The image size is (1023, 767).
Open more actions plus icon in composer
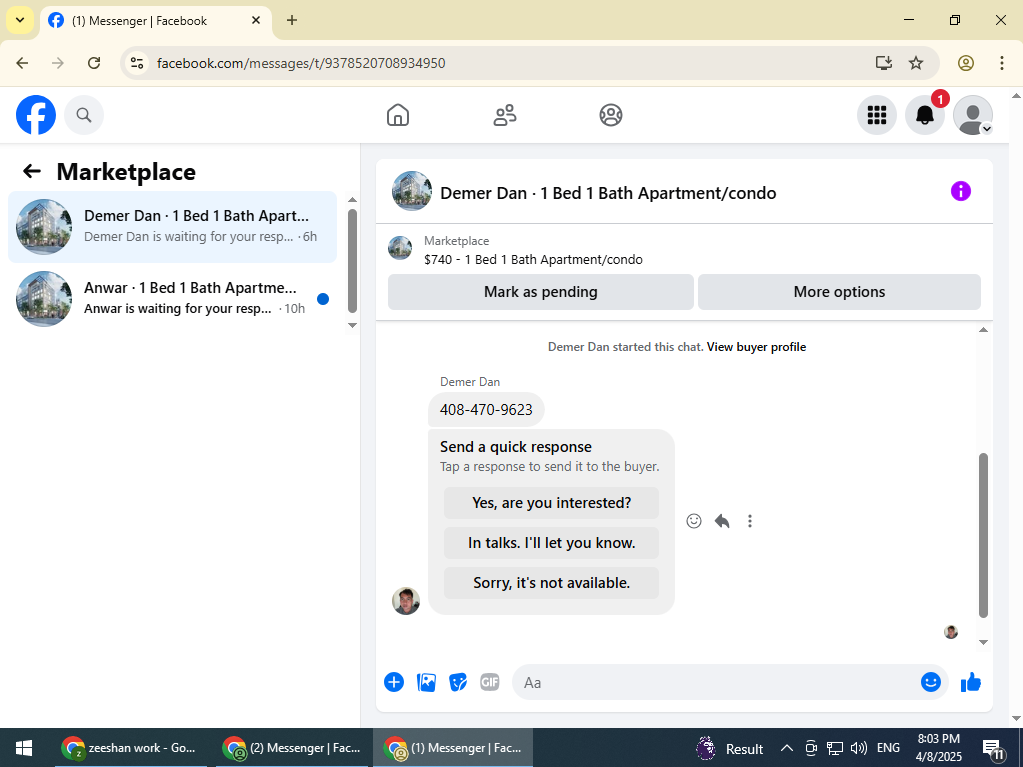pos(394,682)
